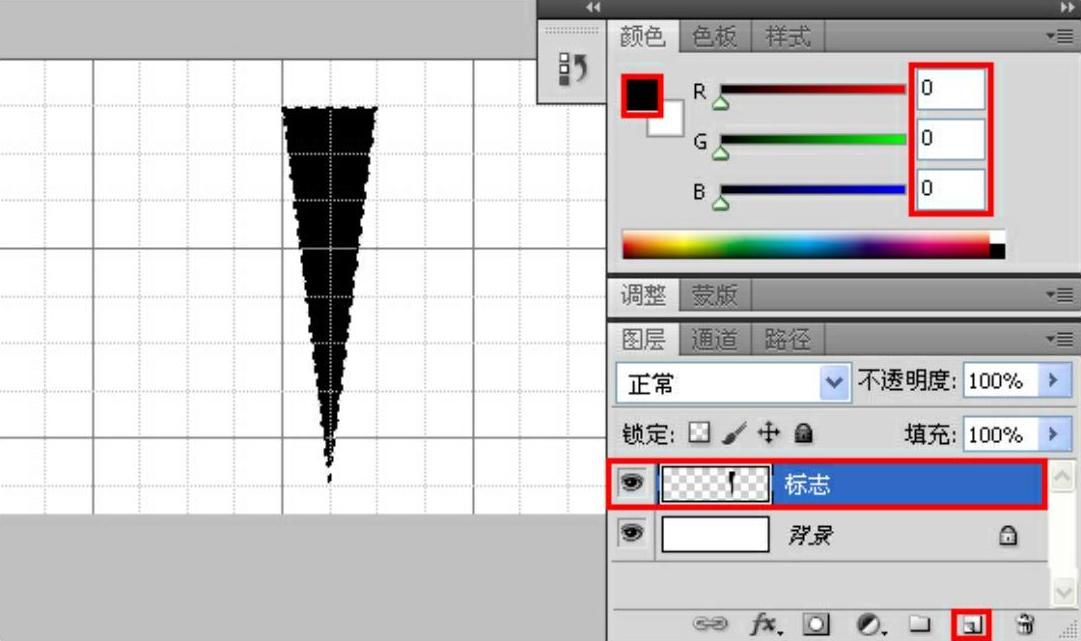The height and width of the screenshot is (641, 1081).
Task: Toggle visibility of the 背景 layer
Action: tap(631, 534)
